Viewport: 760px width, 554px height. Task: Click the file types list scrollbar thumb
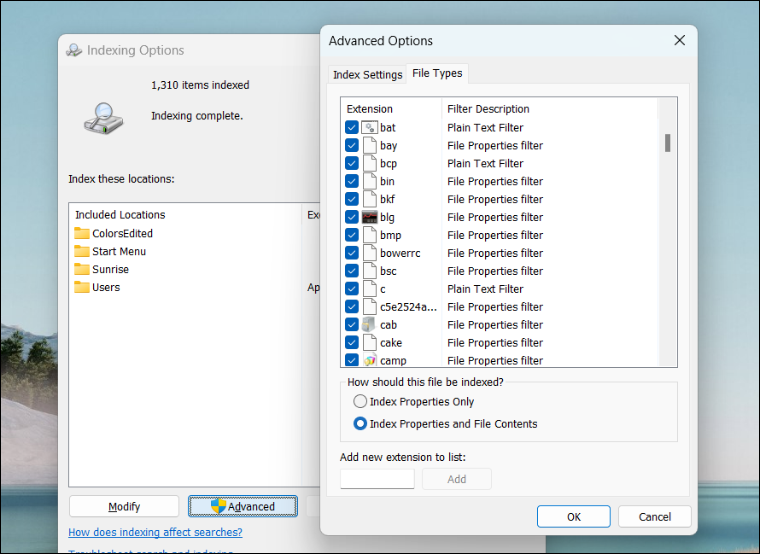tap(667, 143)
